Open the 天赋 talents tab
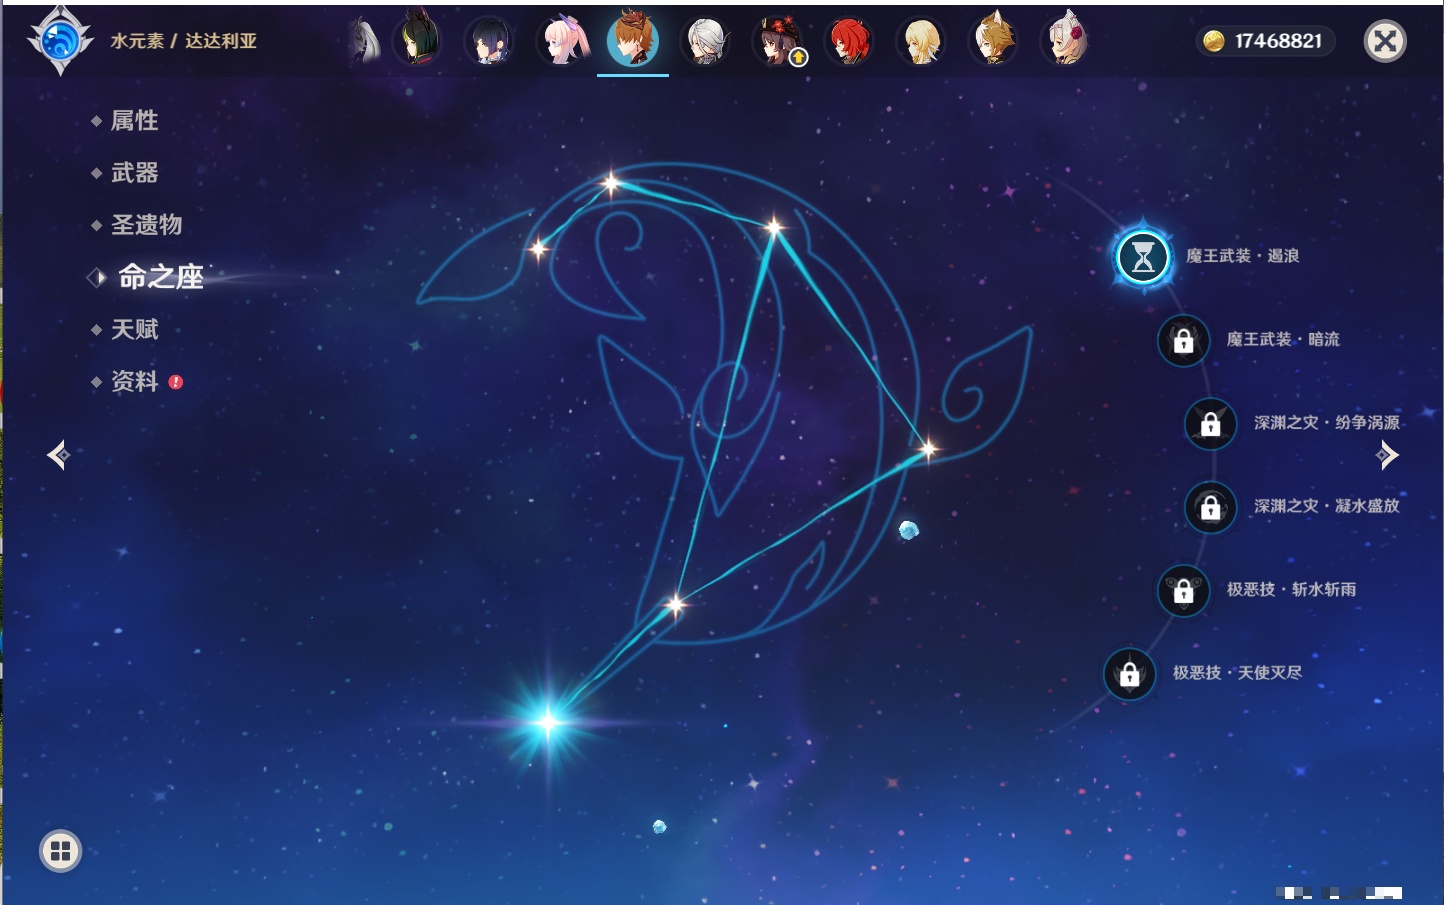The height and width of the screenshot is (905, 1444). pyautogui.click(x=134, y=329)
